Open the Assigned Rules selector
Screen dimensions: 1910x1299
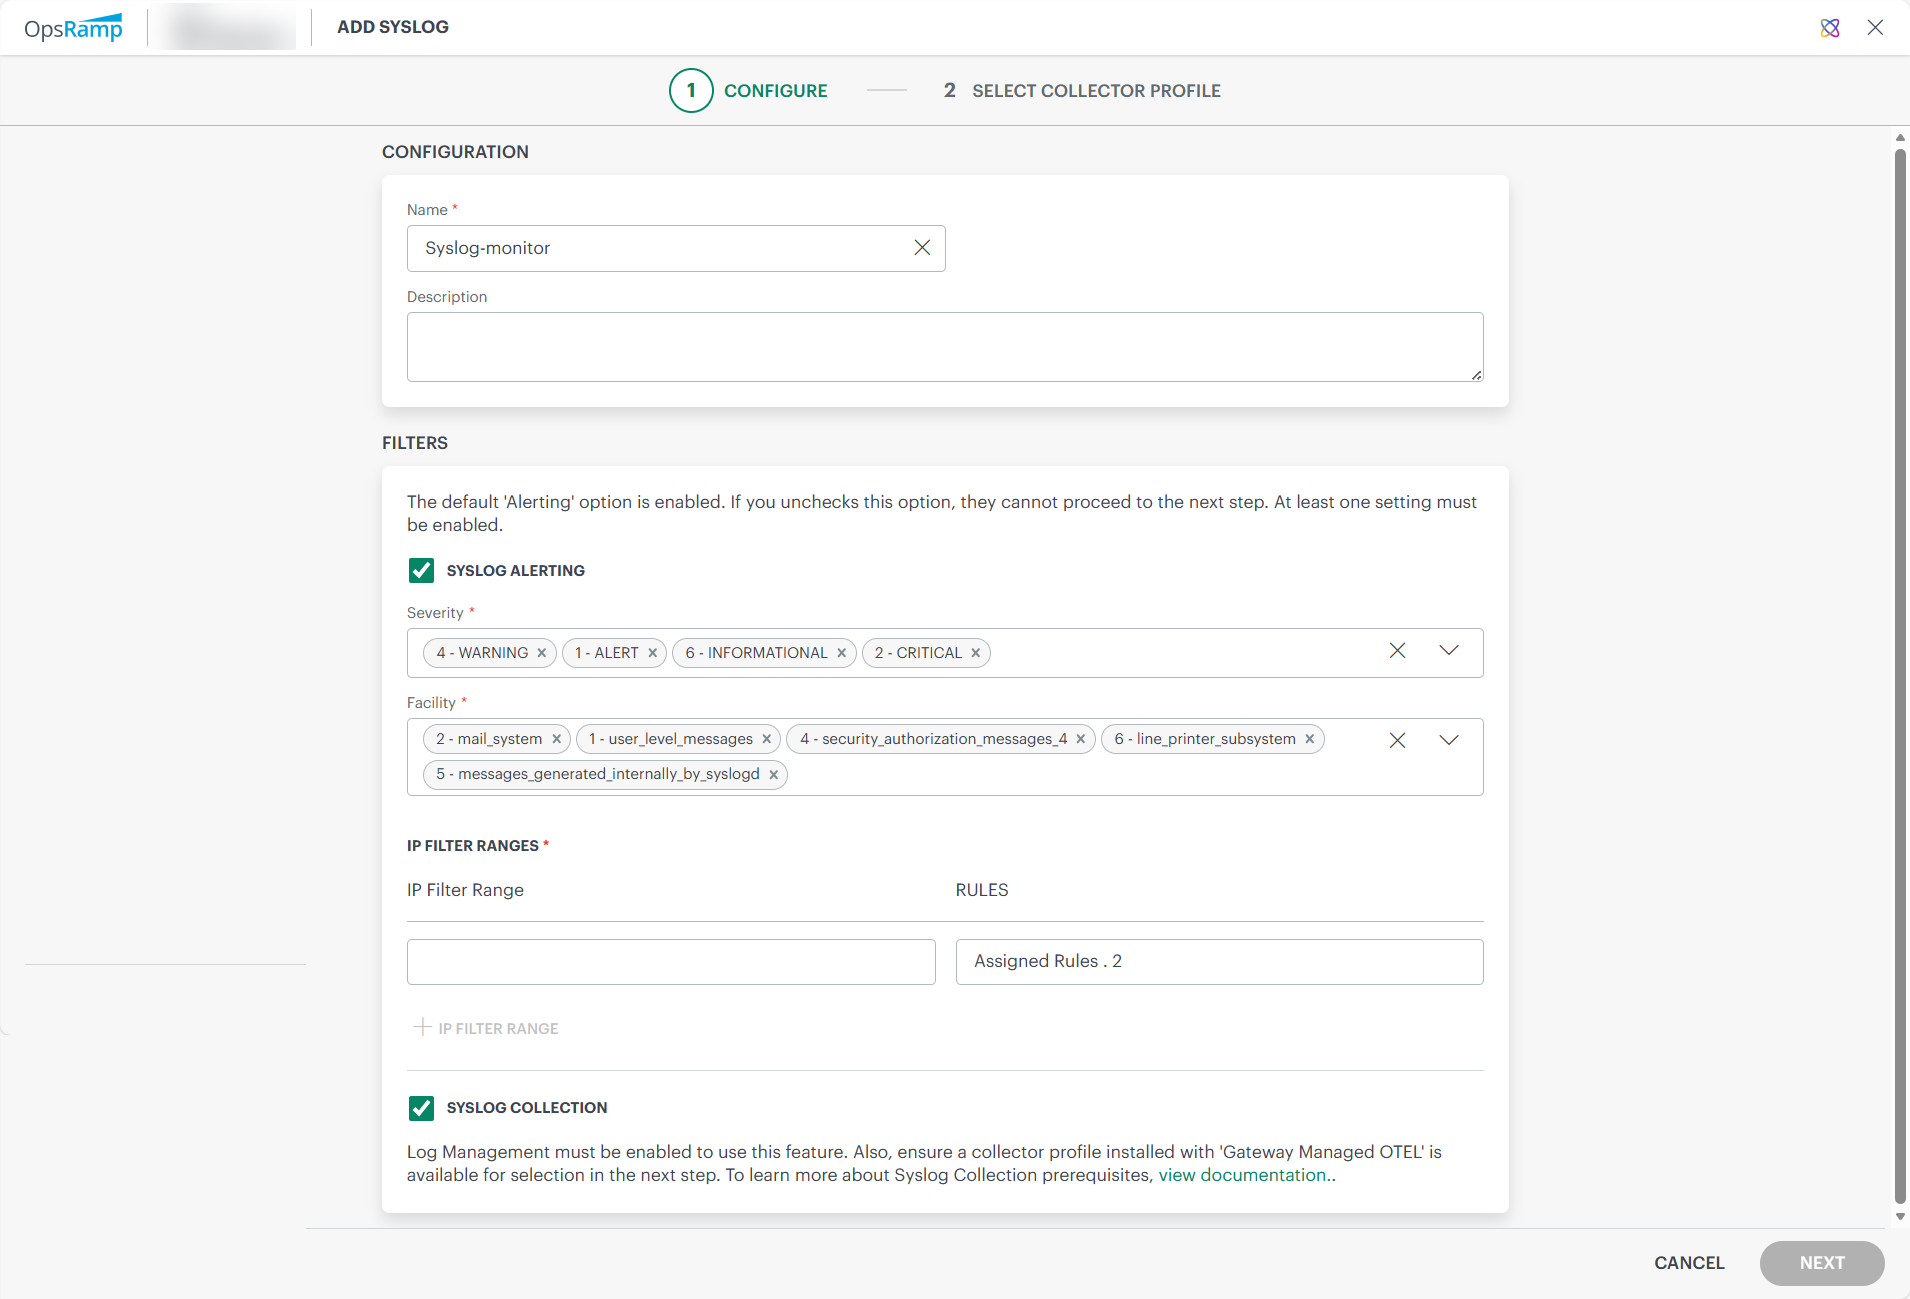1219,961
